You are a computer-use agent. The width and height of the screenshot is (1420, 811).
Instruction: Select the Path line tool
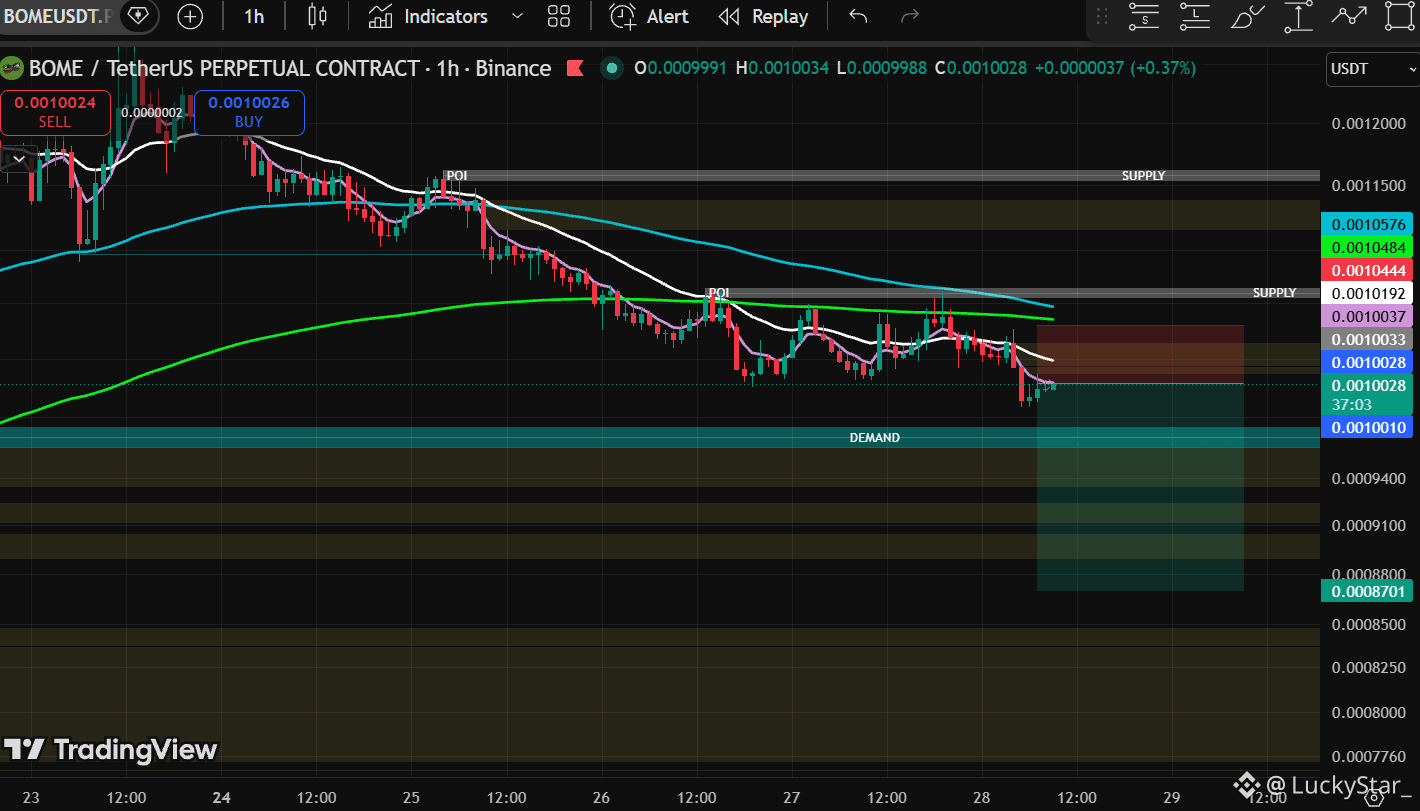coord(1350,16)
